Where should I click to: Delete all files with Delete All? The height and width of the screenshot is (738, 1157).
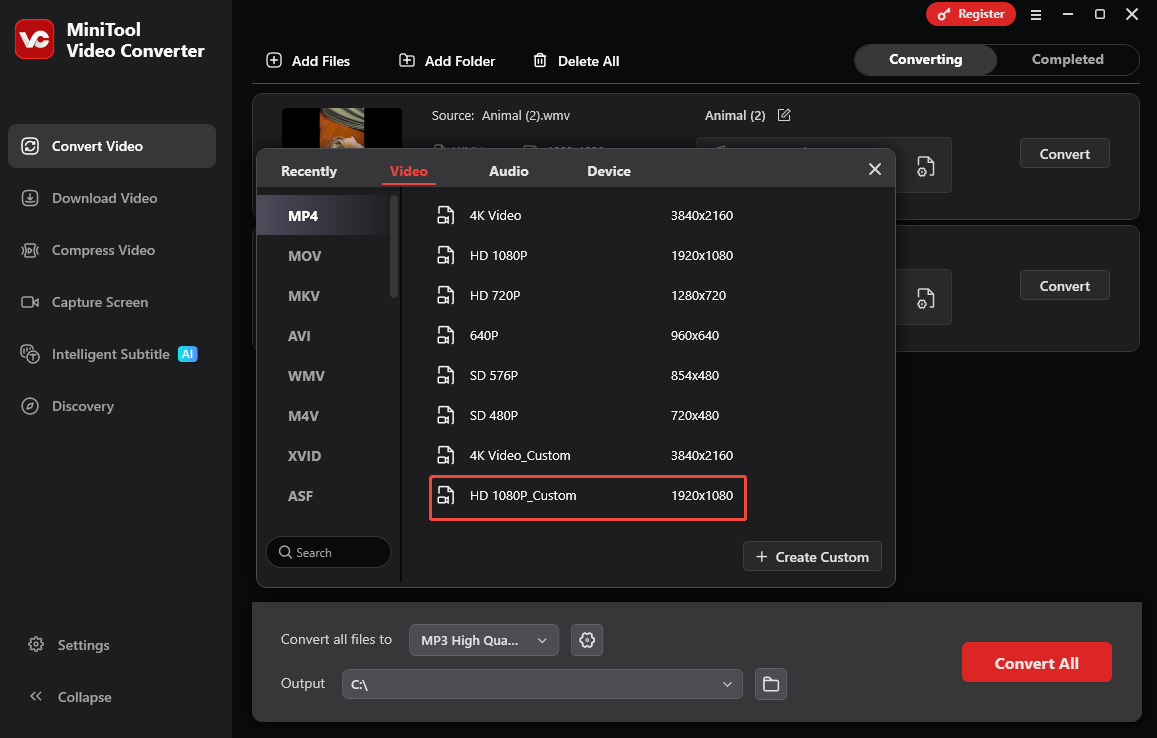(576, 60)
